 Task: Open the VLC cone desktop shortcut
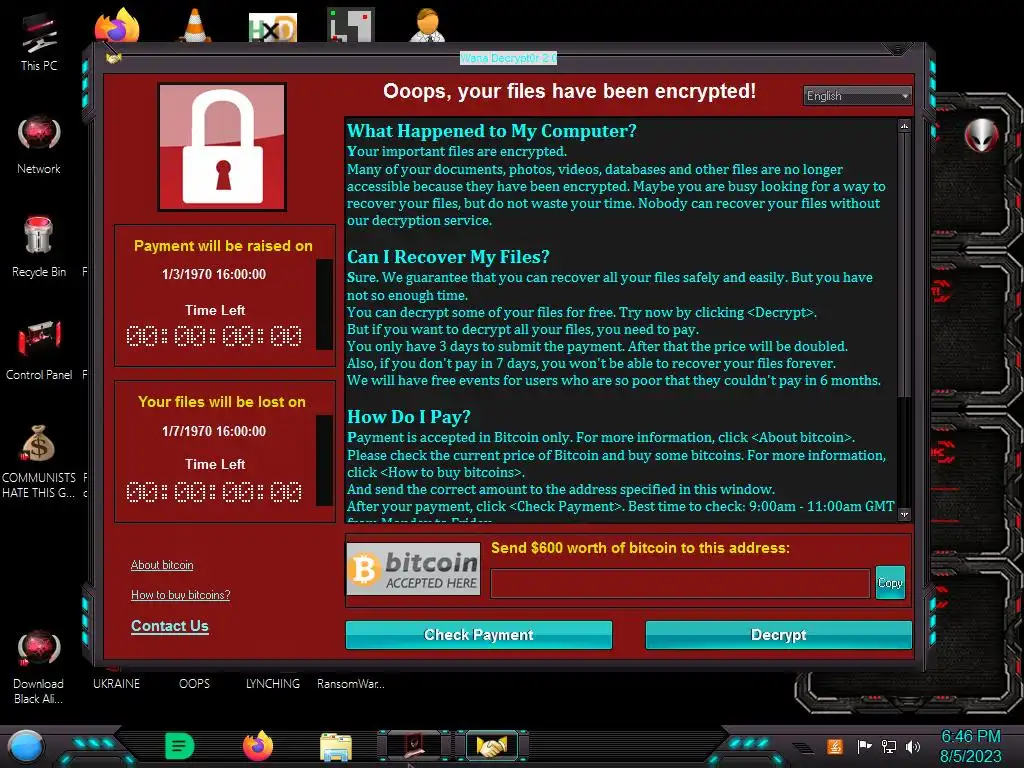[195, 25]
